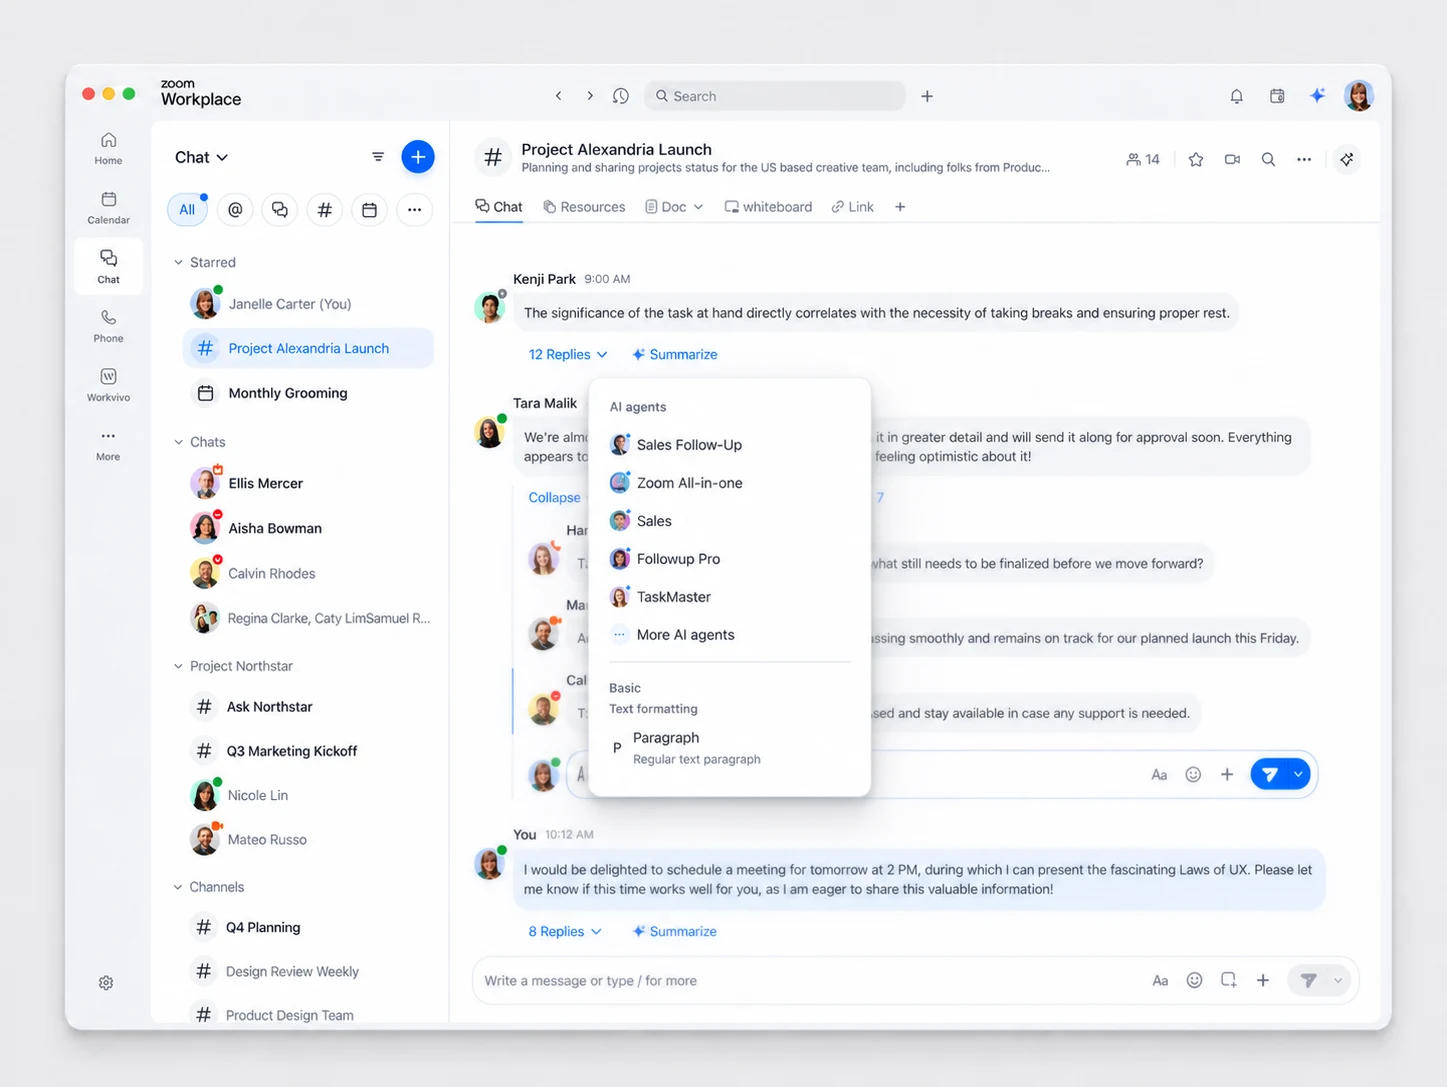Viewport: 1447px width, 1087px height.
Task: Filter chat list by meetings calendar icon
Action: click(369, 210)
